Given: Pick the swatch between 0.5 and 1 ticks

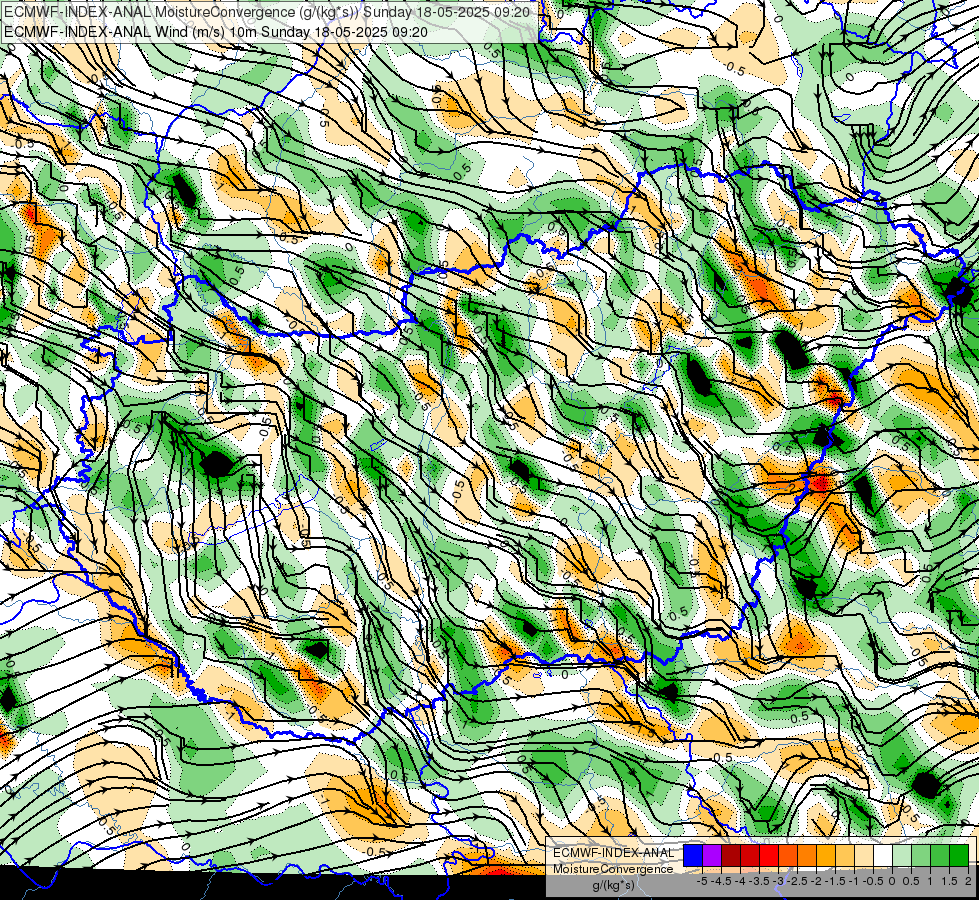Looking at the screenshot, I should click(921, 855).
